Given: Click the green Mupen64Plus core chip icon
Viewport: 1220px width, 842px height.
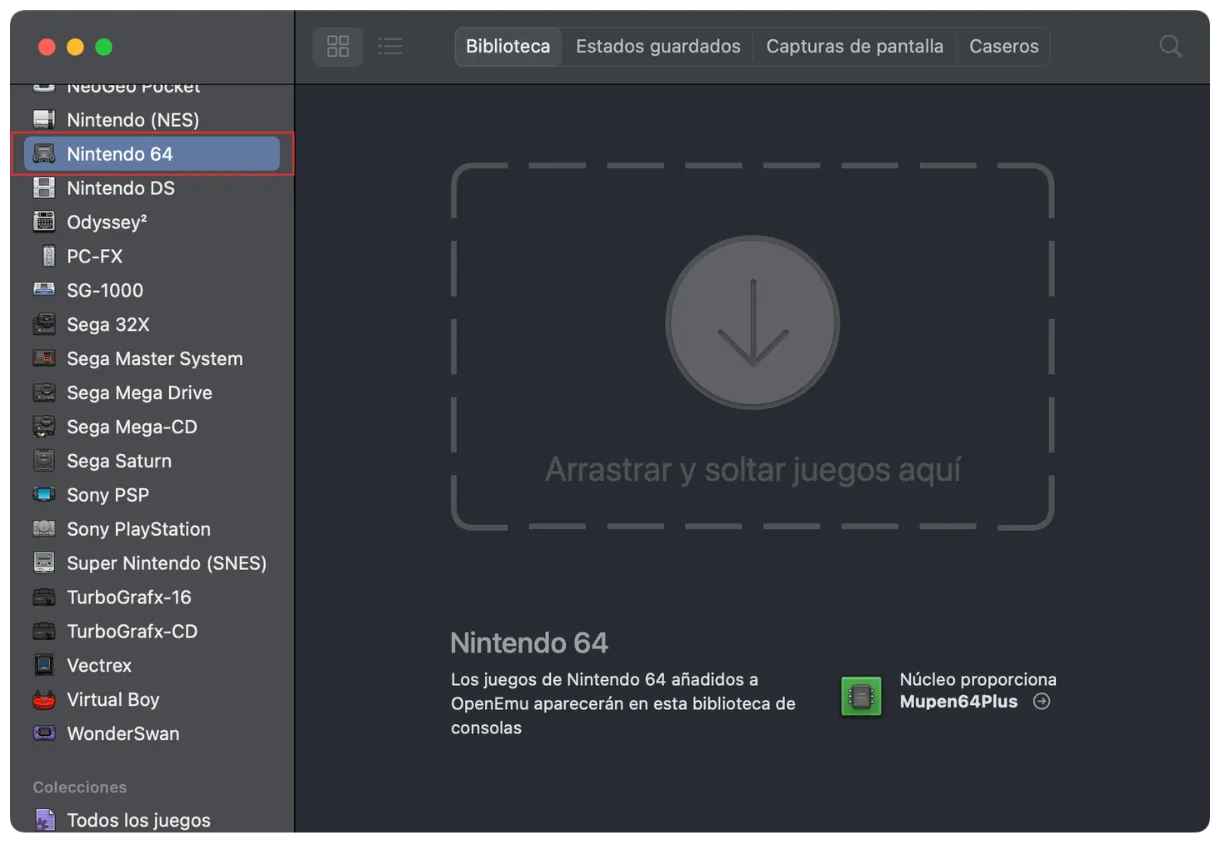Looking at the screenshot, I should click(x=860, y=696).
